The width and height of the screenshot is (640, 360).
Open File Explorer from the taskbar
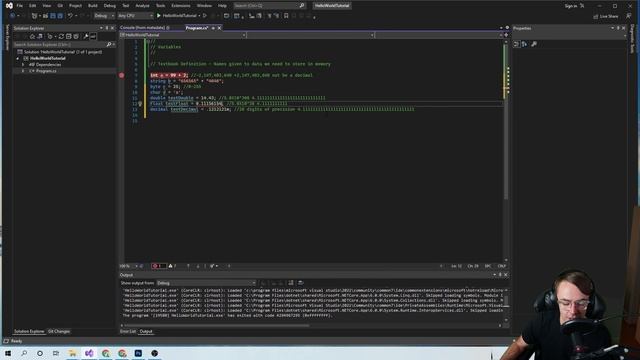tap(73, 353)
